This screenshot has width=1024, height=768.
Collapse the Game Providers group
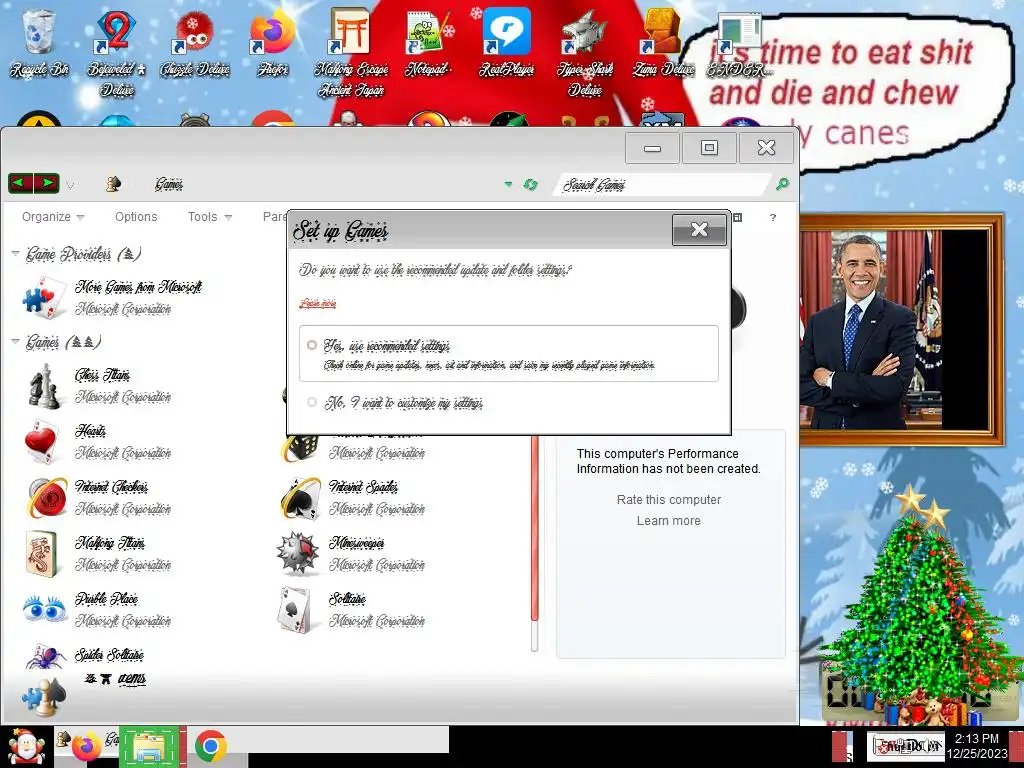click(x=15, y=253)
